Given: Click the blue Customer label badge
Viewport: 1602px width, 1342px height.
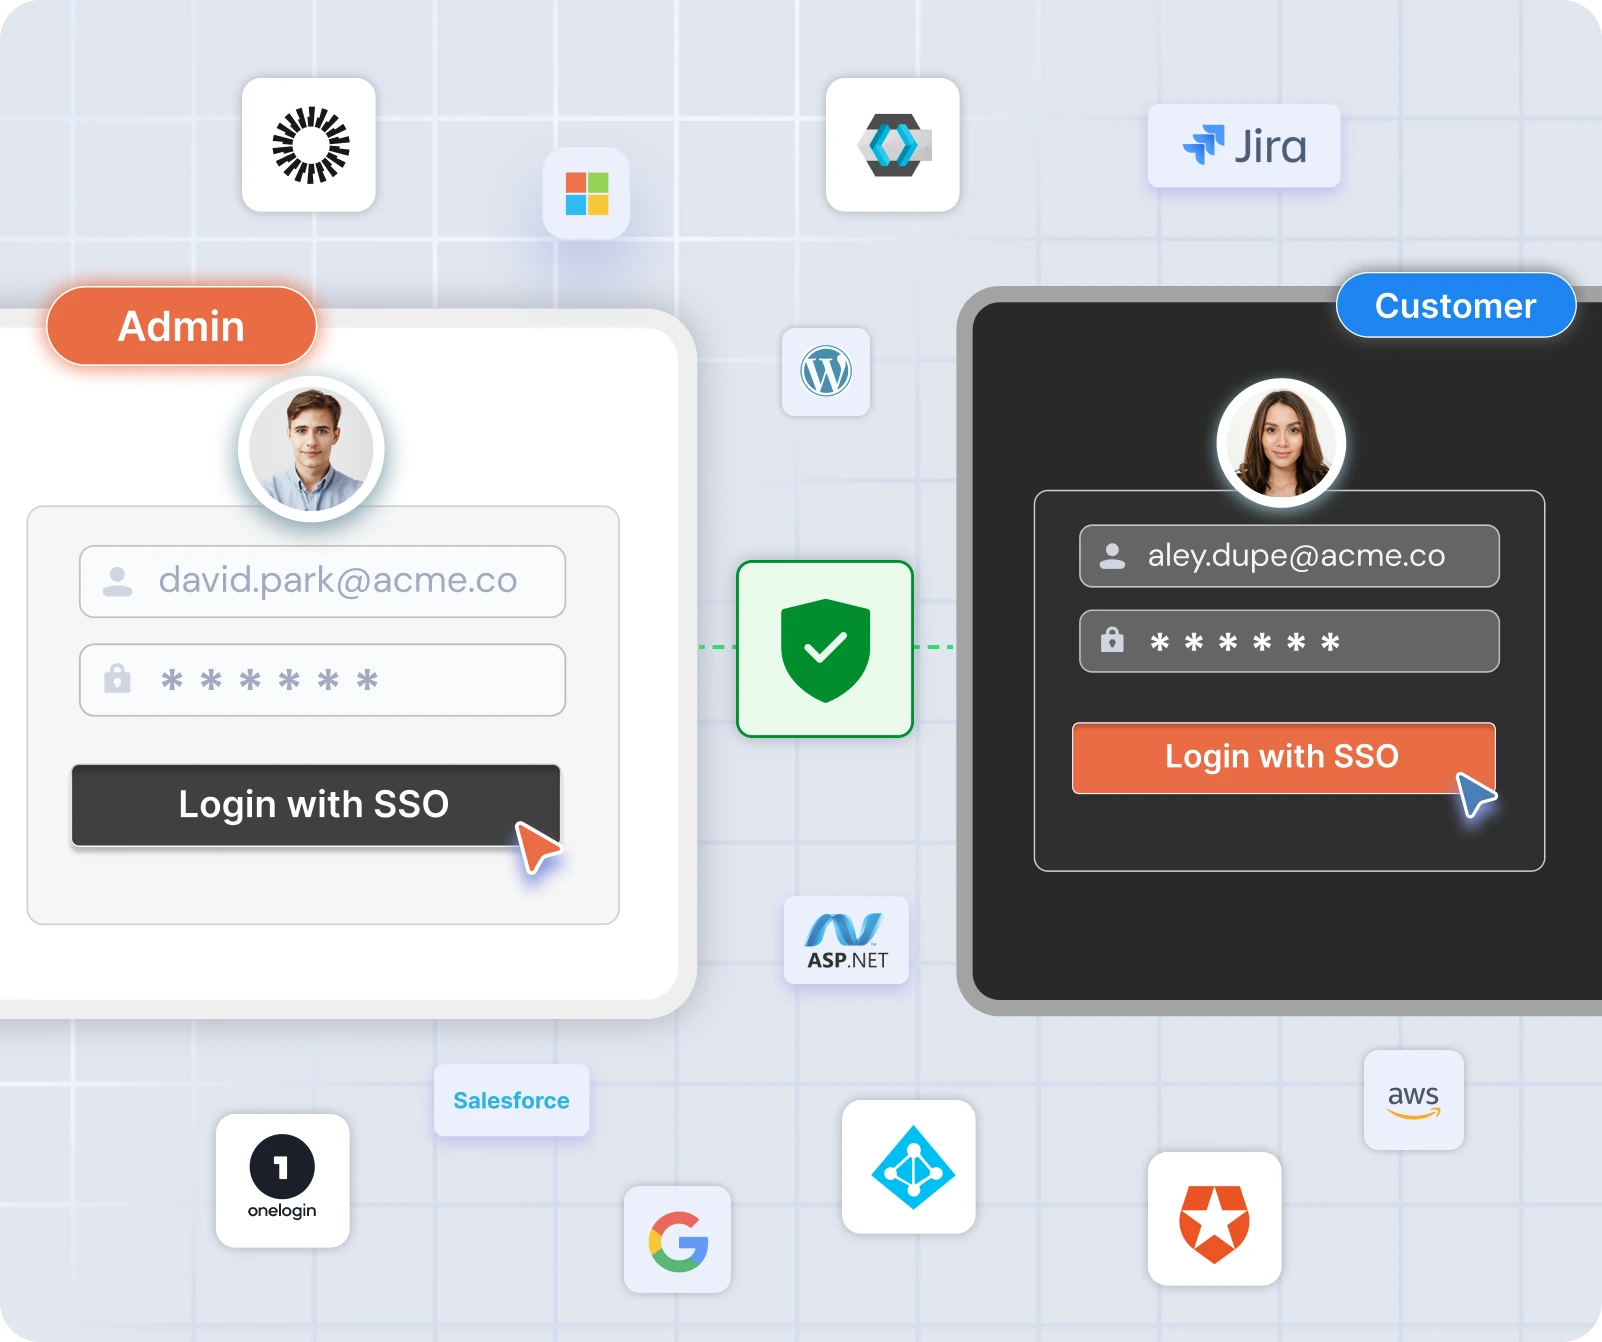Looking at the screenshot, I should click(1456, 305).
